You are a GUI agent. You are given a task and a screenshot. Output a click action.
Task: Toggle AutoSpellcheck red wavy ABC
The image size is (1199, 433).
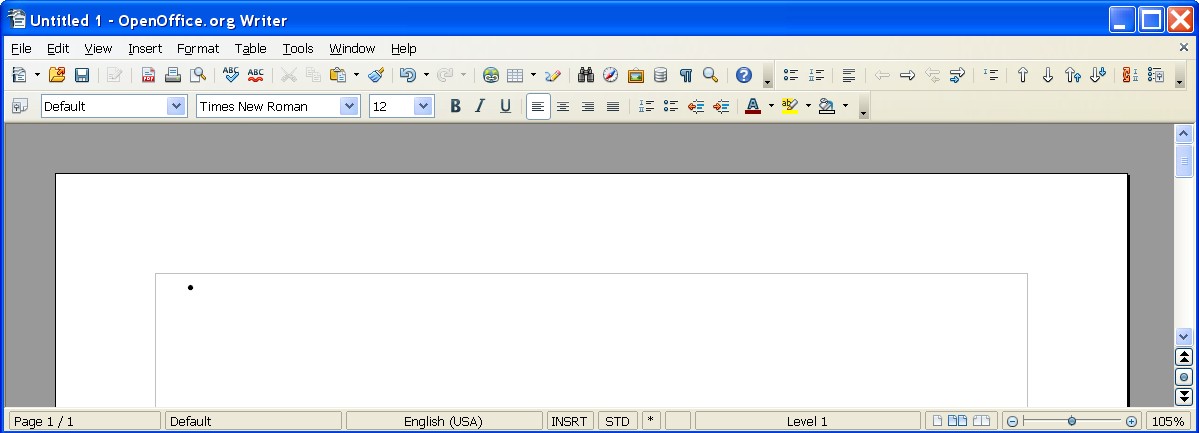pos(255,75)
